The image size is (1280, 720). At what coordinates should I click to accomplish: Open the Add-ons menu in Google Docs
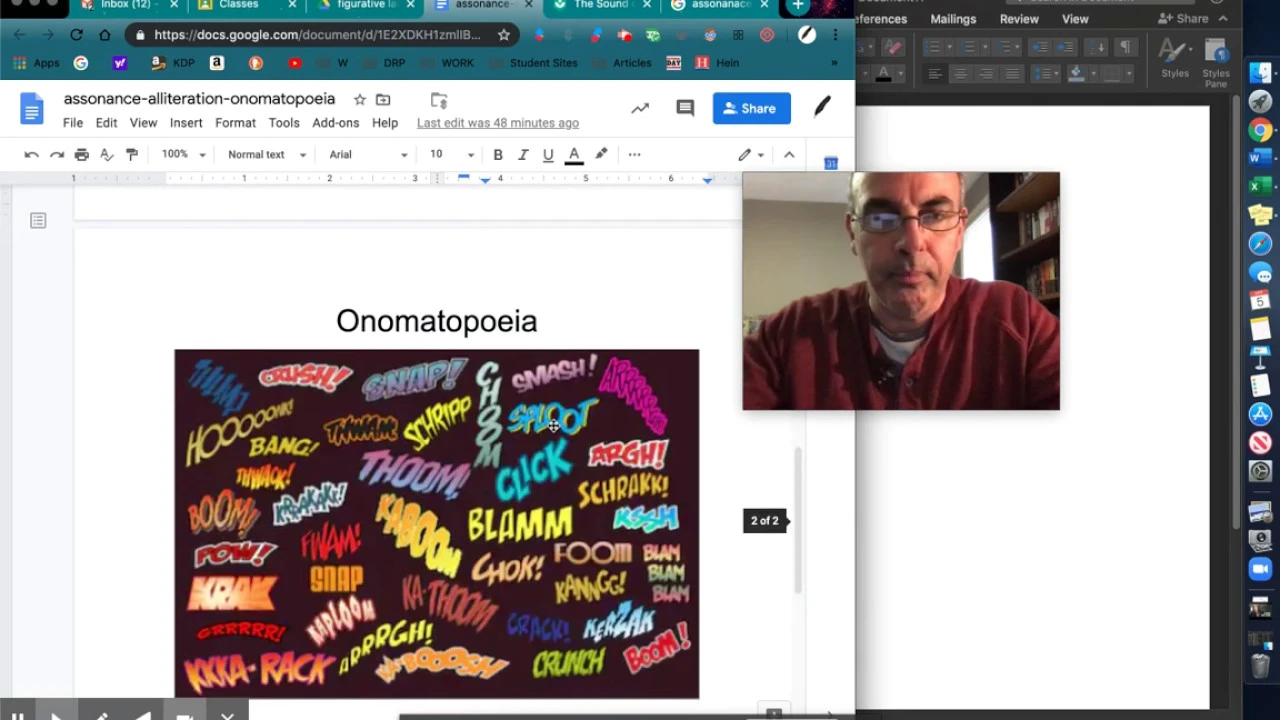click(335, 123)
